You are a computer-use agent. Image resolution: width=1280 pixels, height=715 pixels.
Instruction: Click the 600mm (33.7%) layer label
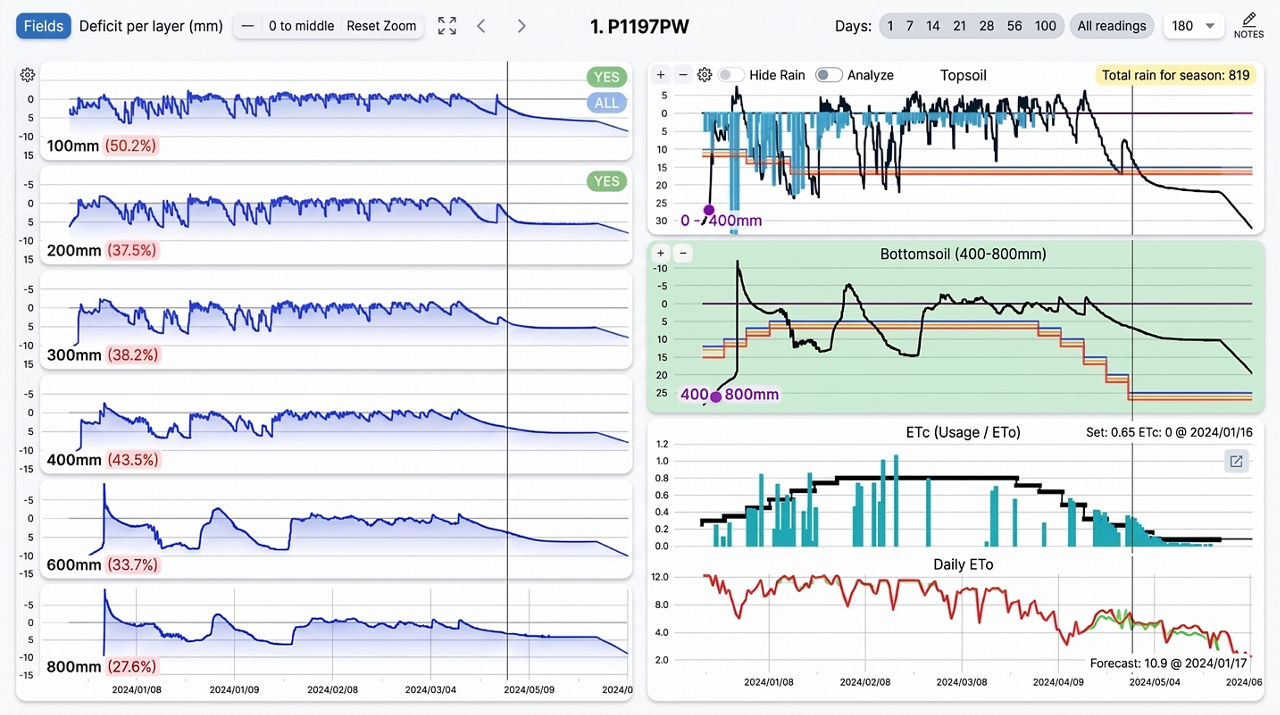[x=102, y=565]
